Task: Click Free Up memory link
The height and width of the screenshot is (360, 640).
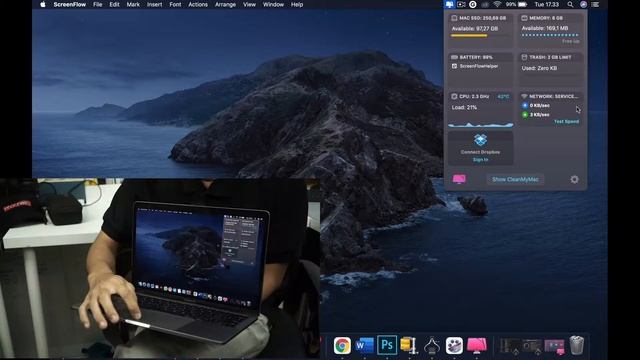Action: coord(571,41)
